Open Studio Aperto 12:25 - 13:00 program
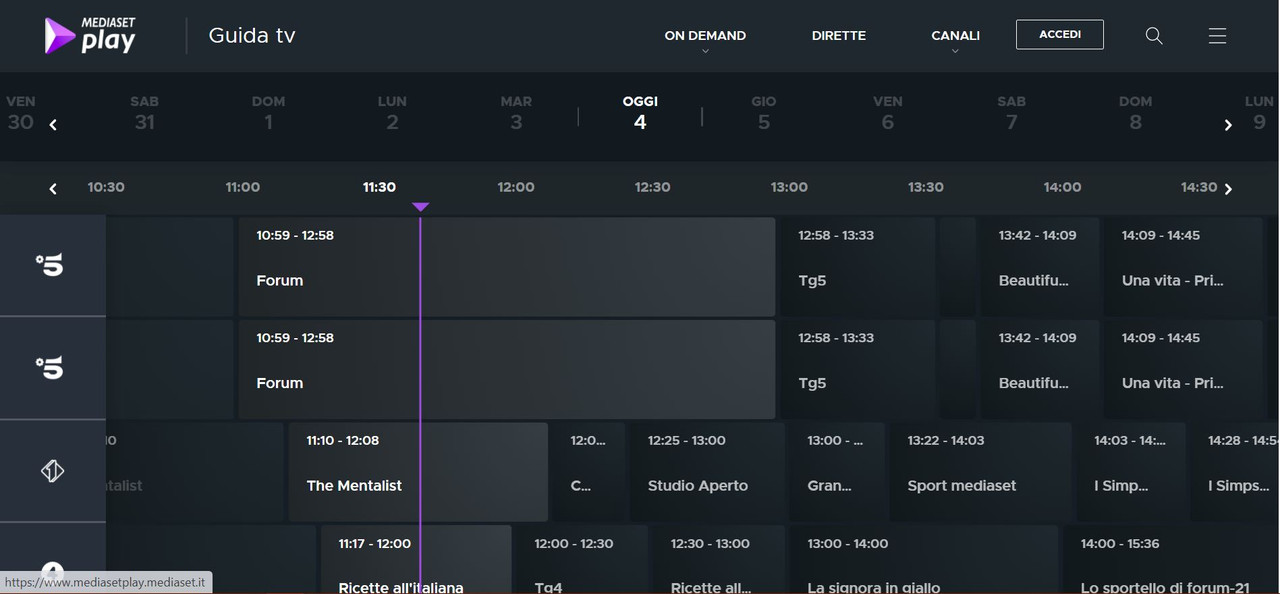Image resolution: width=1280 pixels, height=594 pixels. pyautogui.click(x=706, y=472)
